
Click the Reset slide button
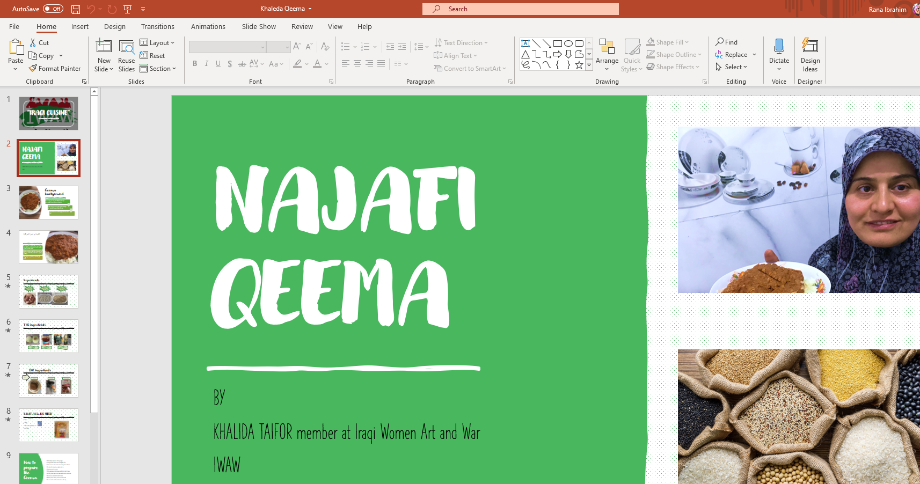[152, 56]
